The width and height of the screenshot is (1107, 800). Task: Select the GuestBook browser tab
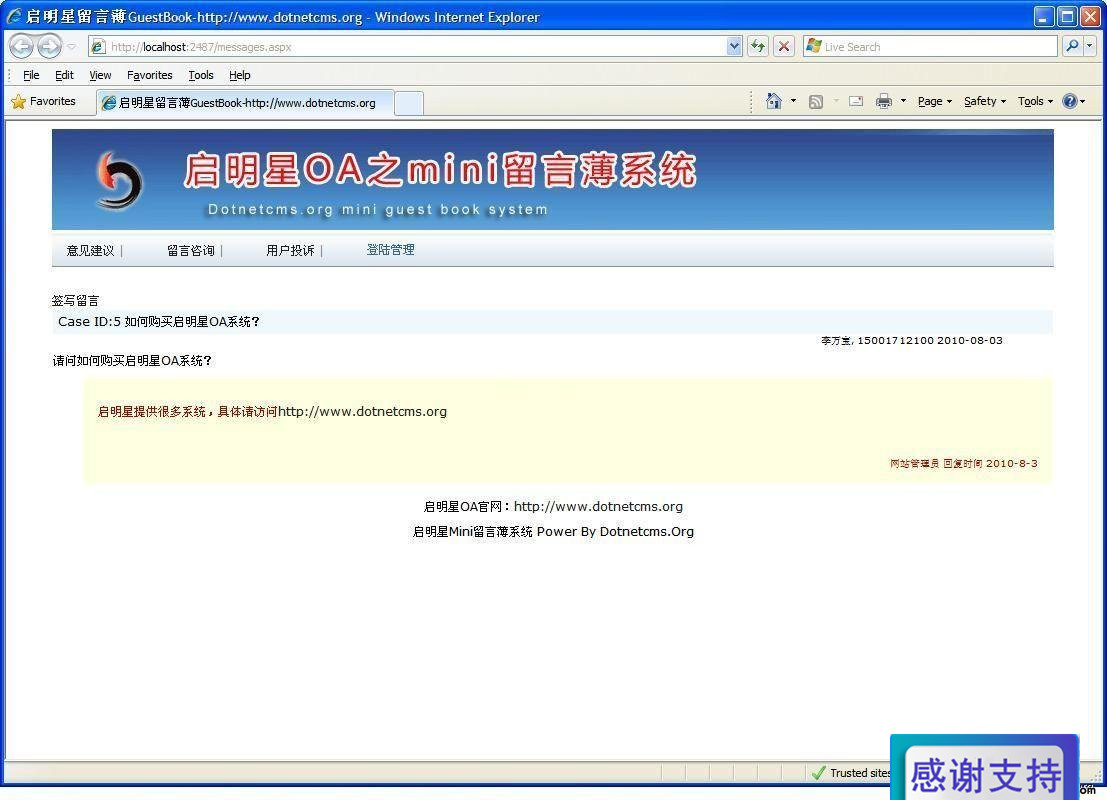point(245,103)
